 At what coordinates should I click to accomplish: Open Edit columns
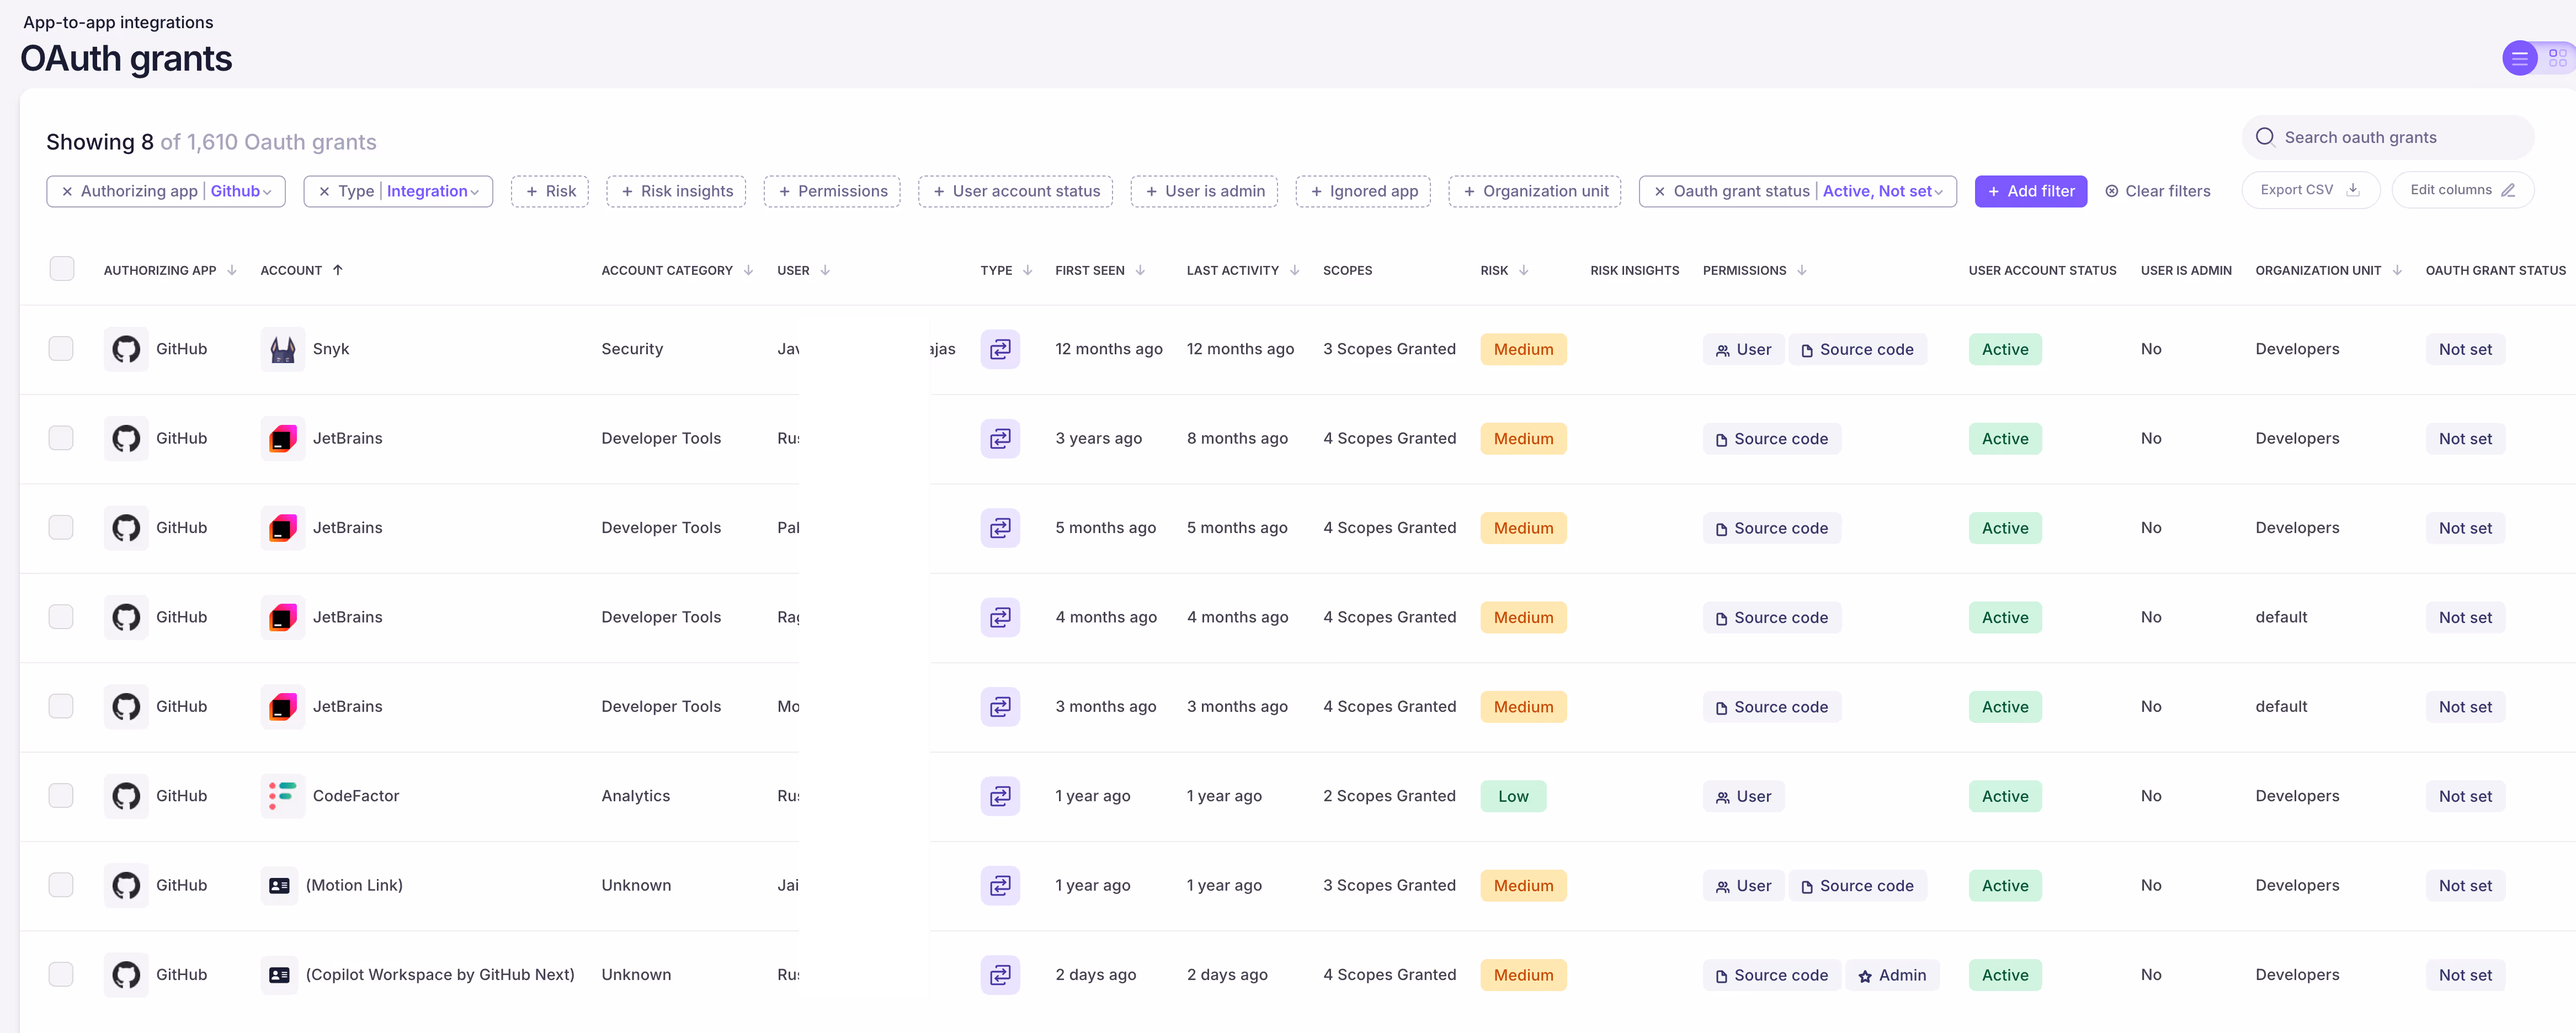2462,190
